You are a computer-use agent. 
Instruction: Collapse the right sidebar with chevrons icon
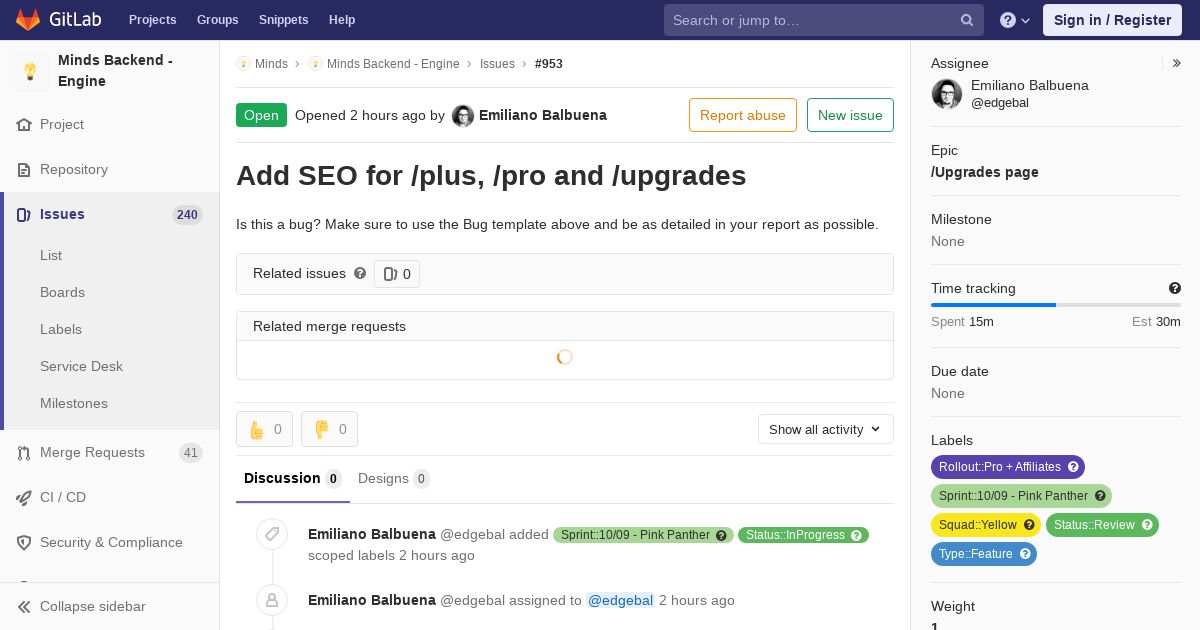1176,63
